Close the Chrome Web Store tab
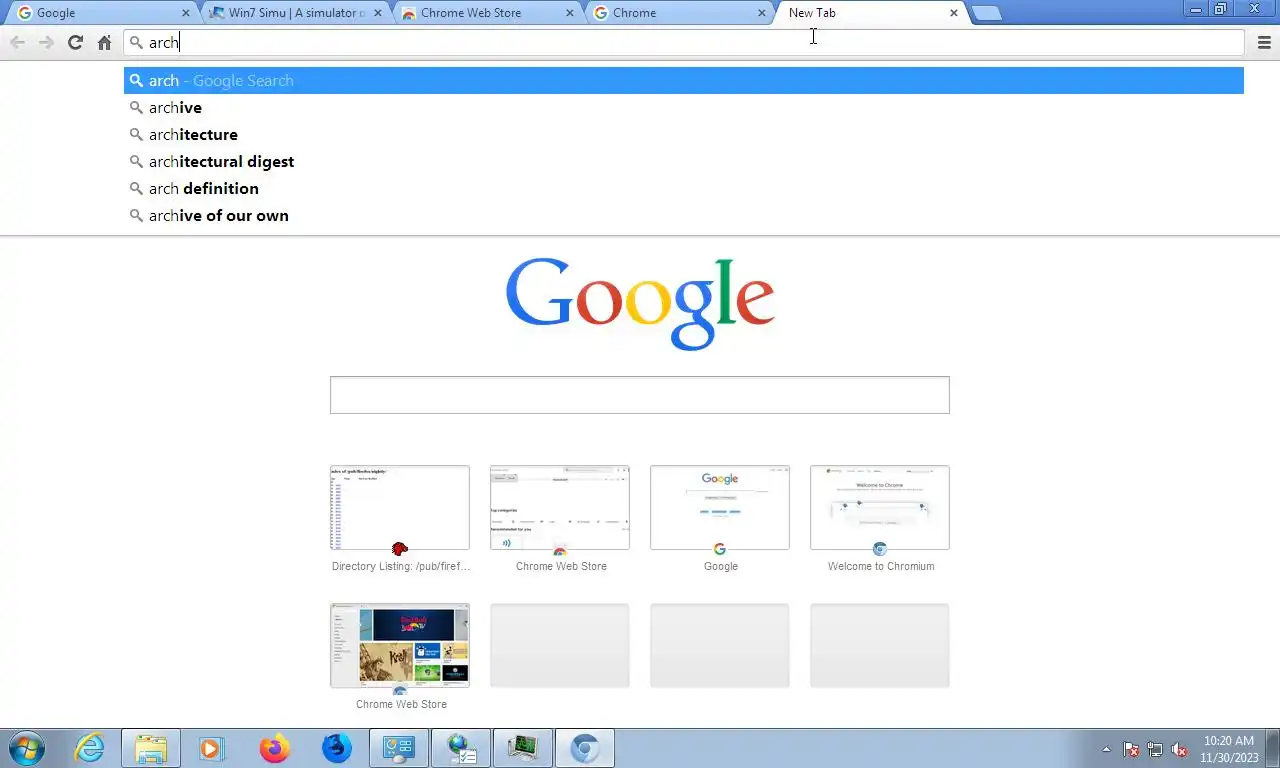 (x=570, y=13)
